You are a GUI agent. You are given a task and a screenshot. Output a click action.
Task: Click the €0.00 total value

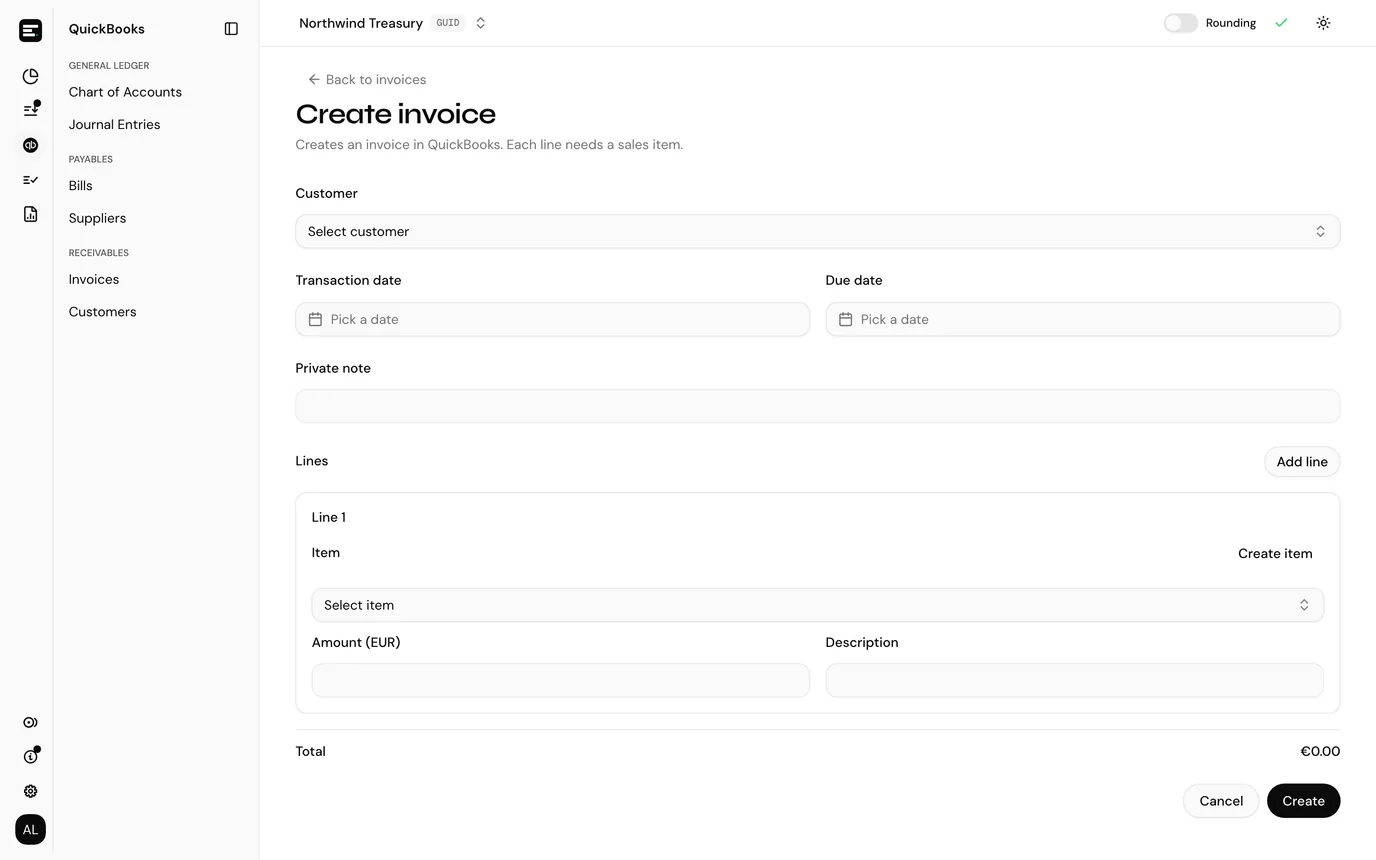click(1320, 752)
